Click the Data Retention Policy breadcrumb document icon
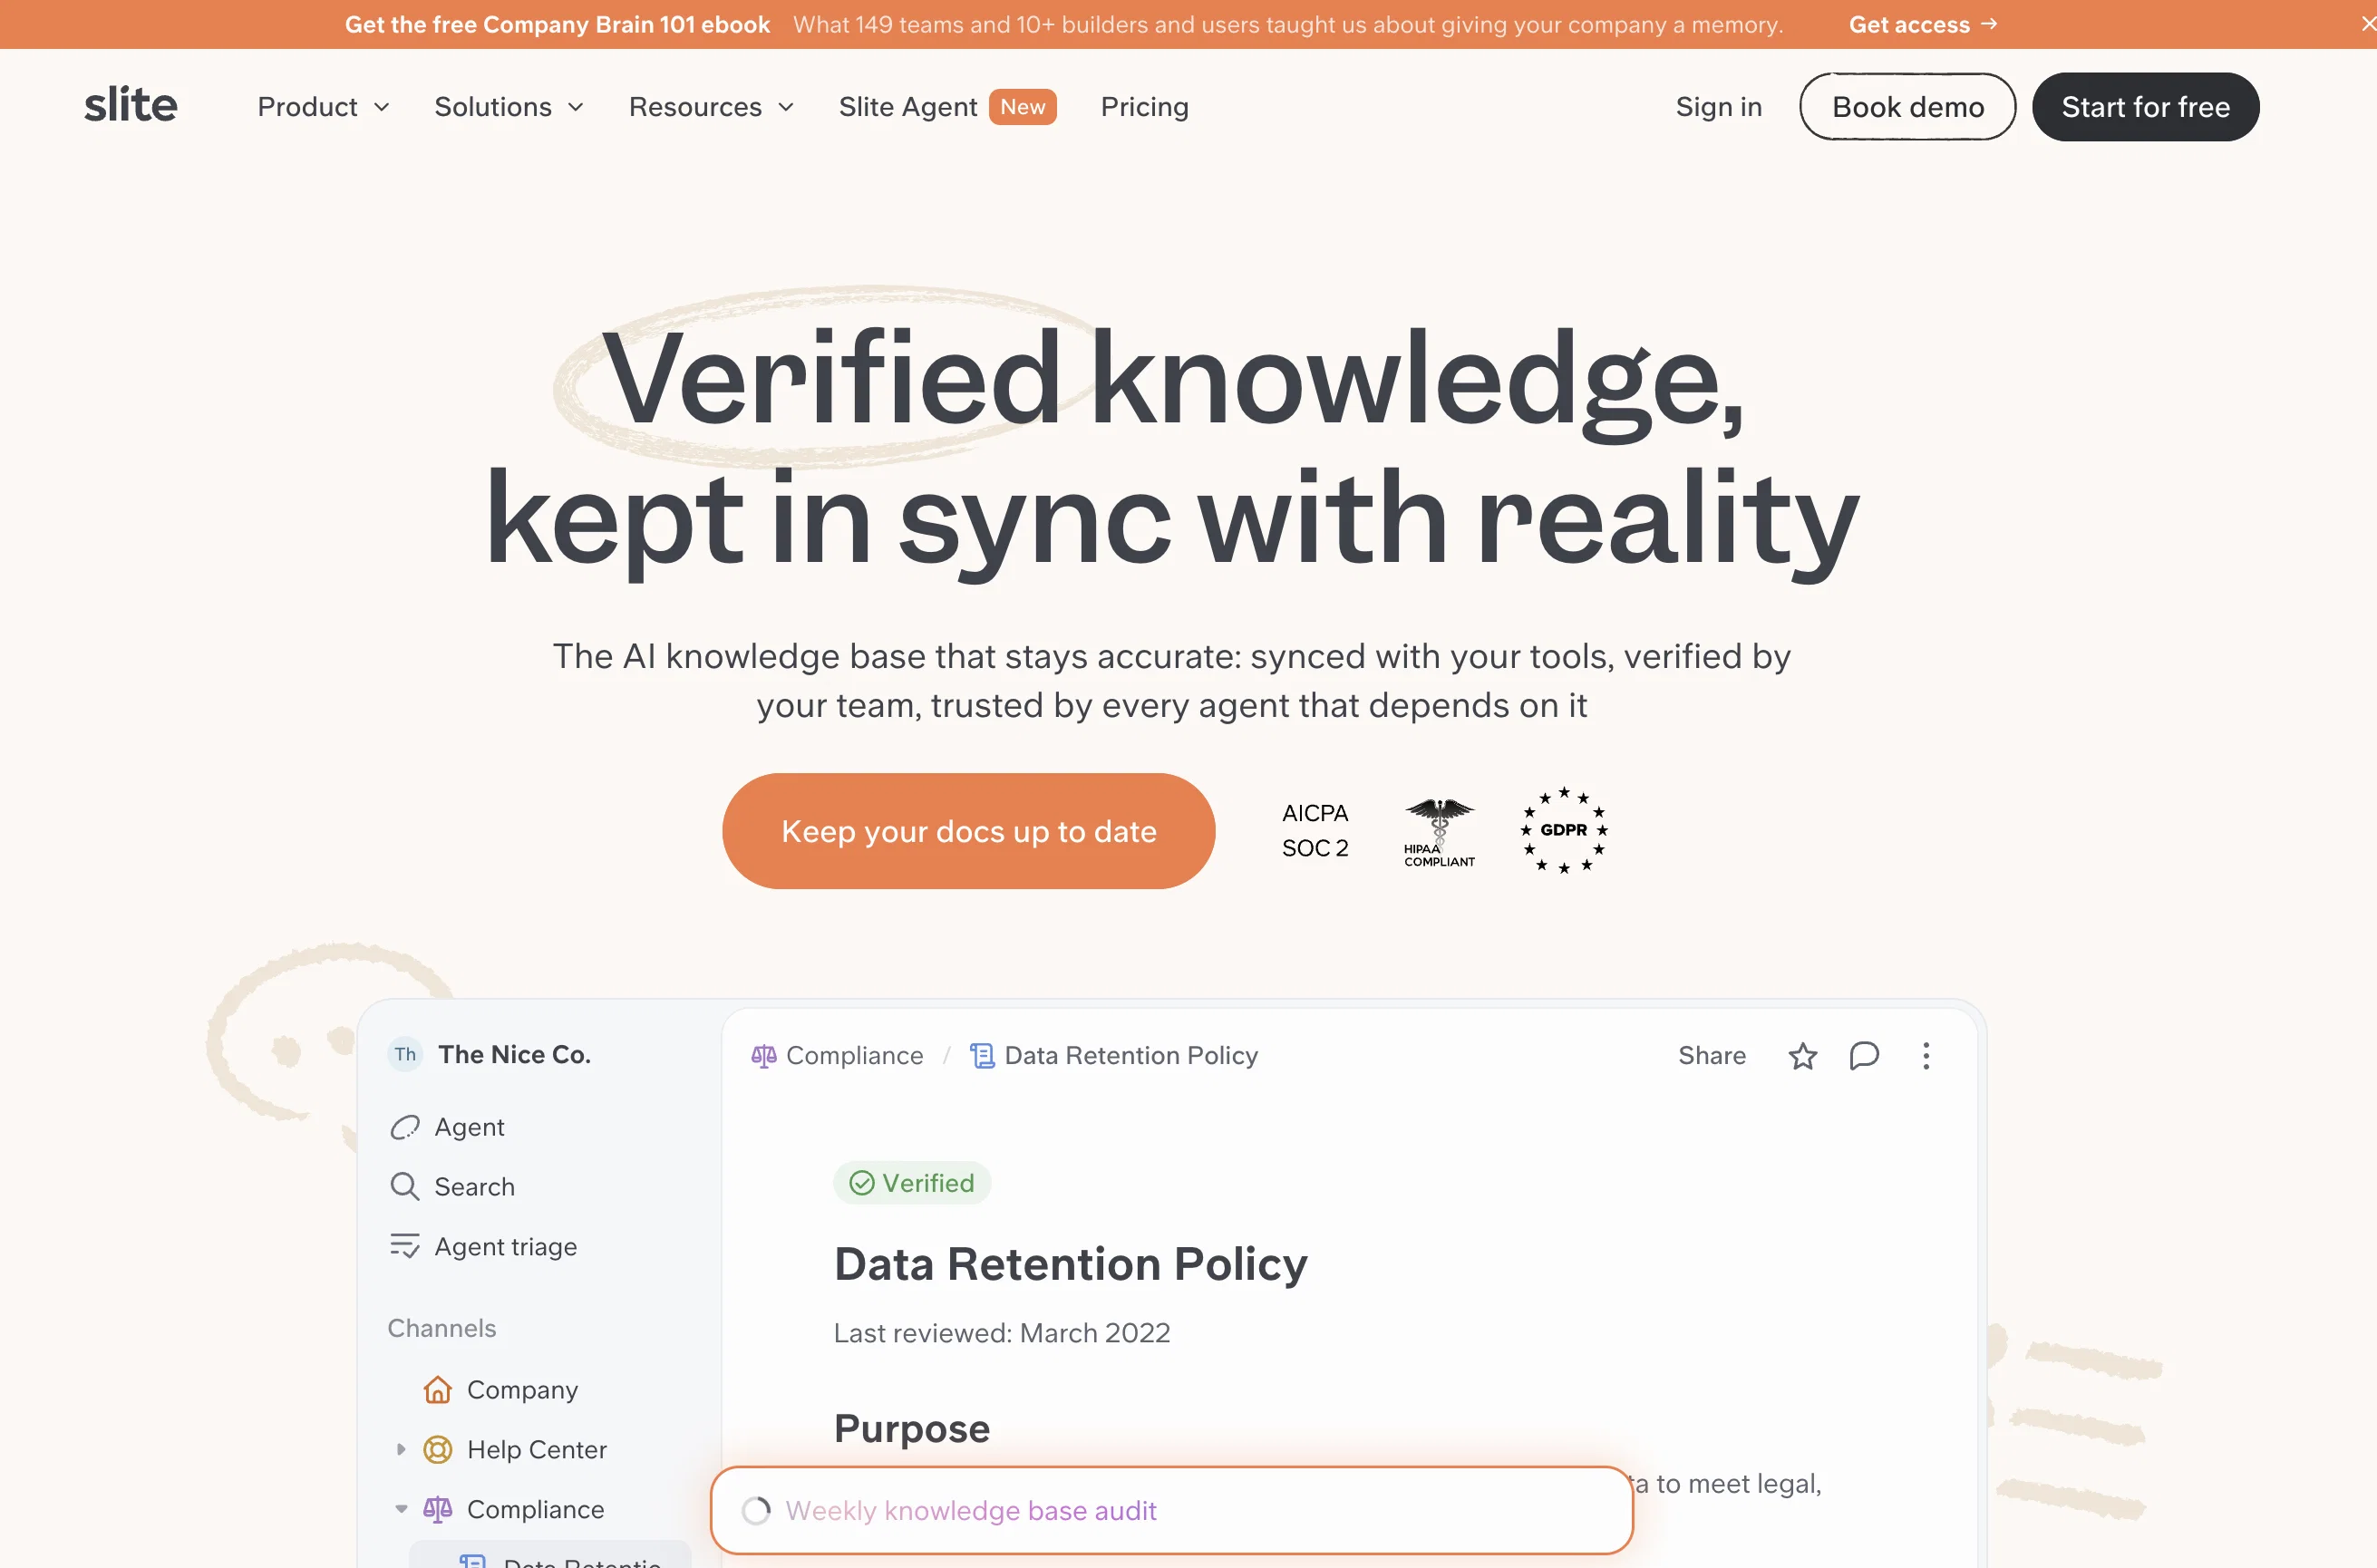This screenshot has height=1568, width=2377. coord(983,1056)
